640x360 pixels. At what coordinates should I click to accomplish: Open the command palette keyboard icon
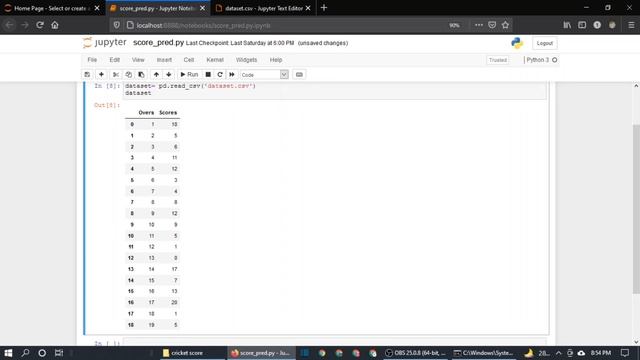[x=299, y=75]
